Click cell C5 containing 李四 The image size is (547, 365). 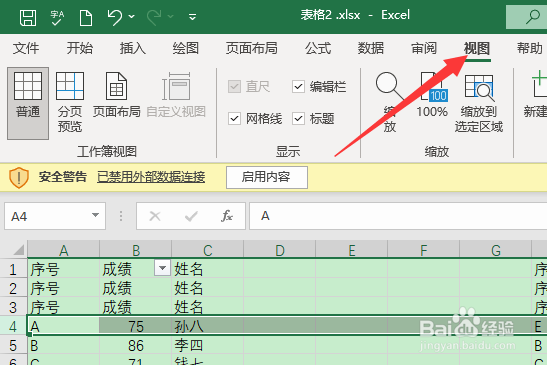pos(208,345)
